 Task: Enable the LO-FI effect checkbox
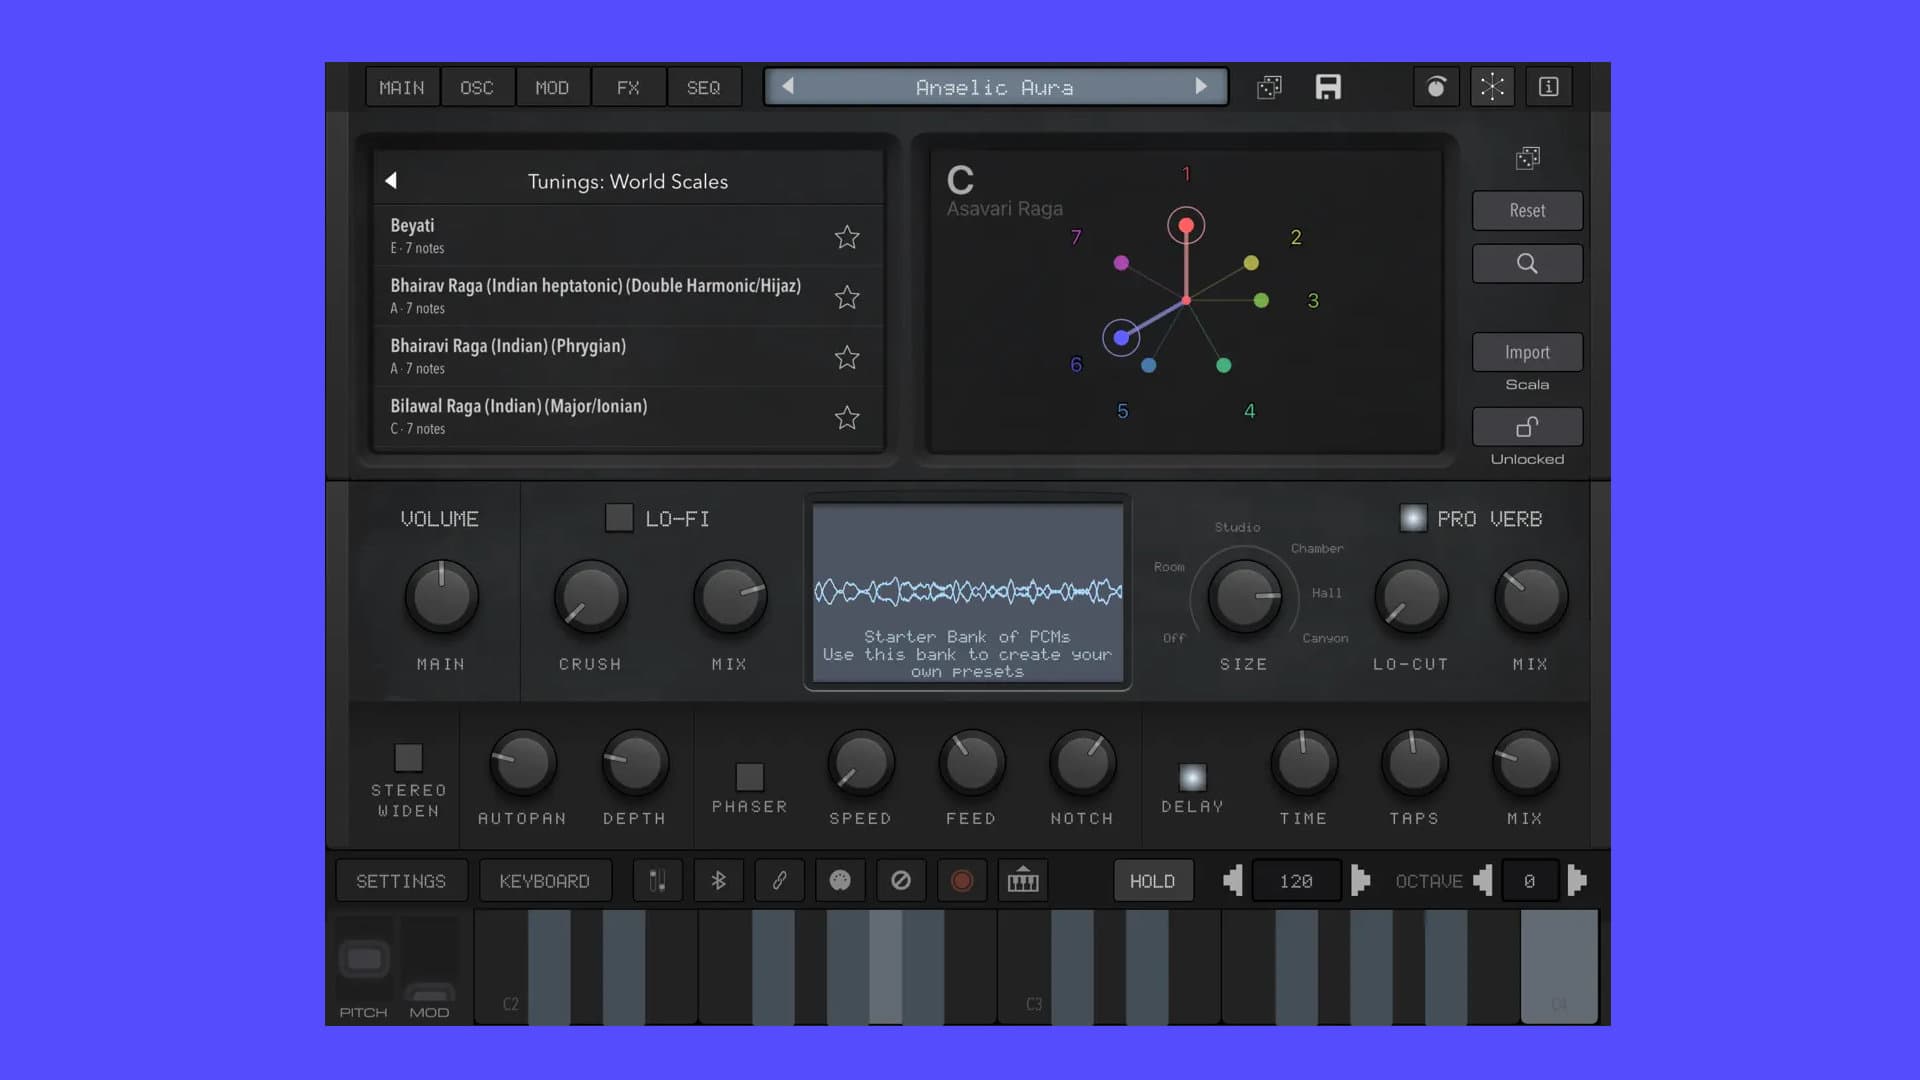point(619,518)
